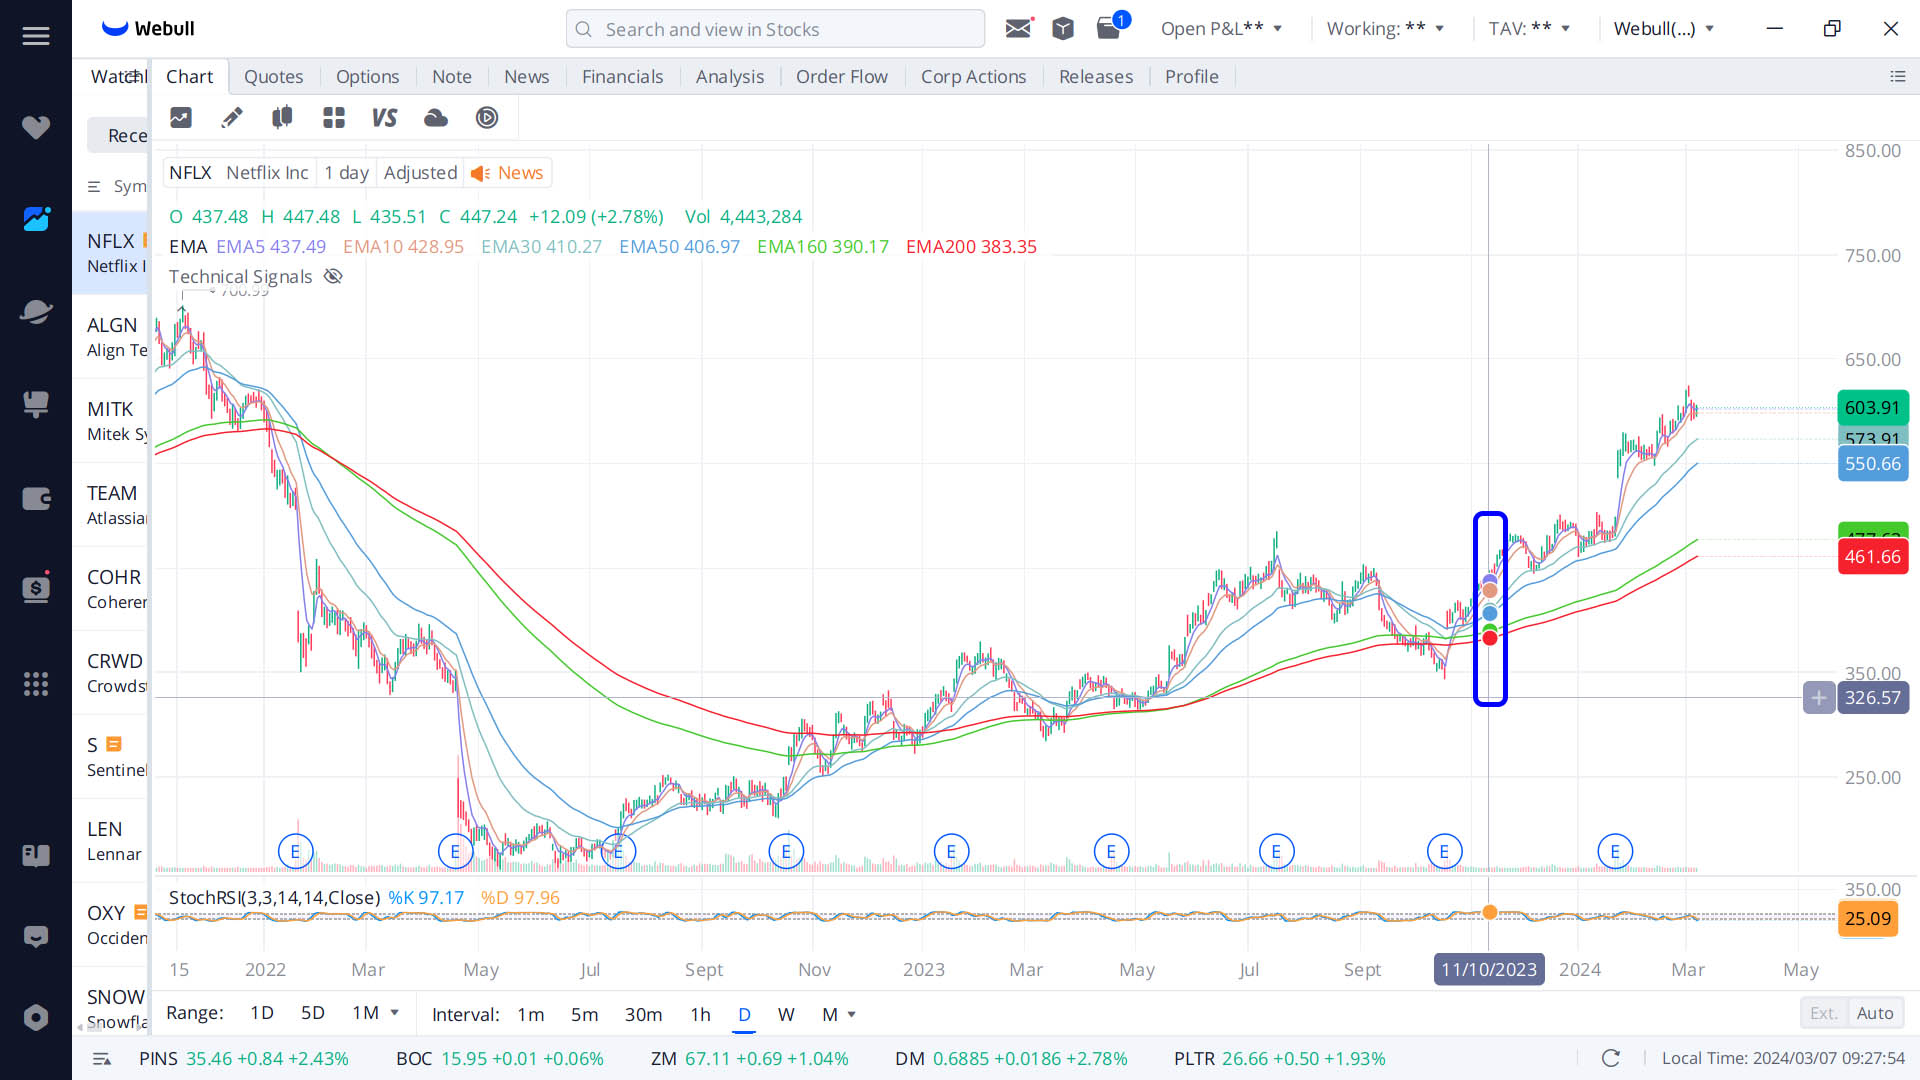Open the learning book icon in sidebar
Viewport: 1920px width, 1080px height.
(36, 855)
